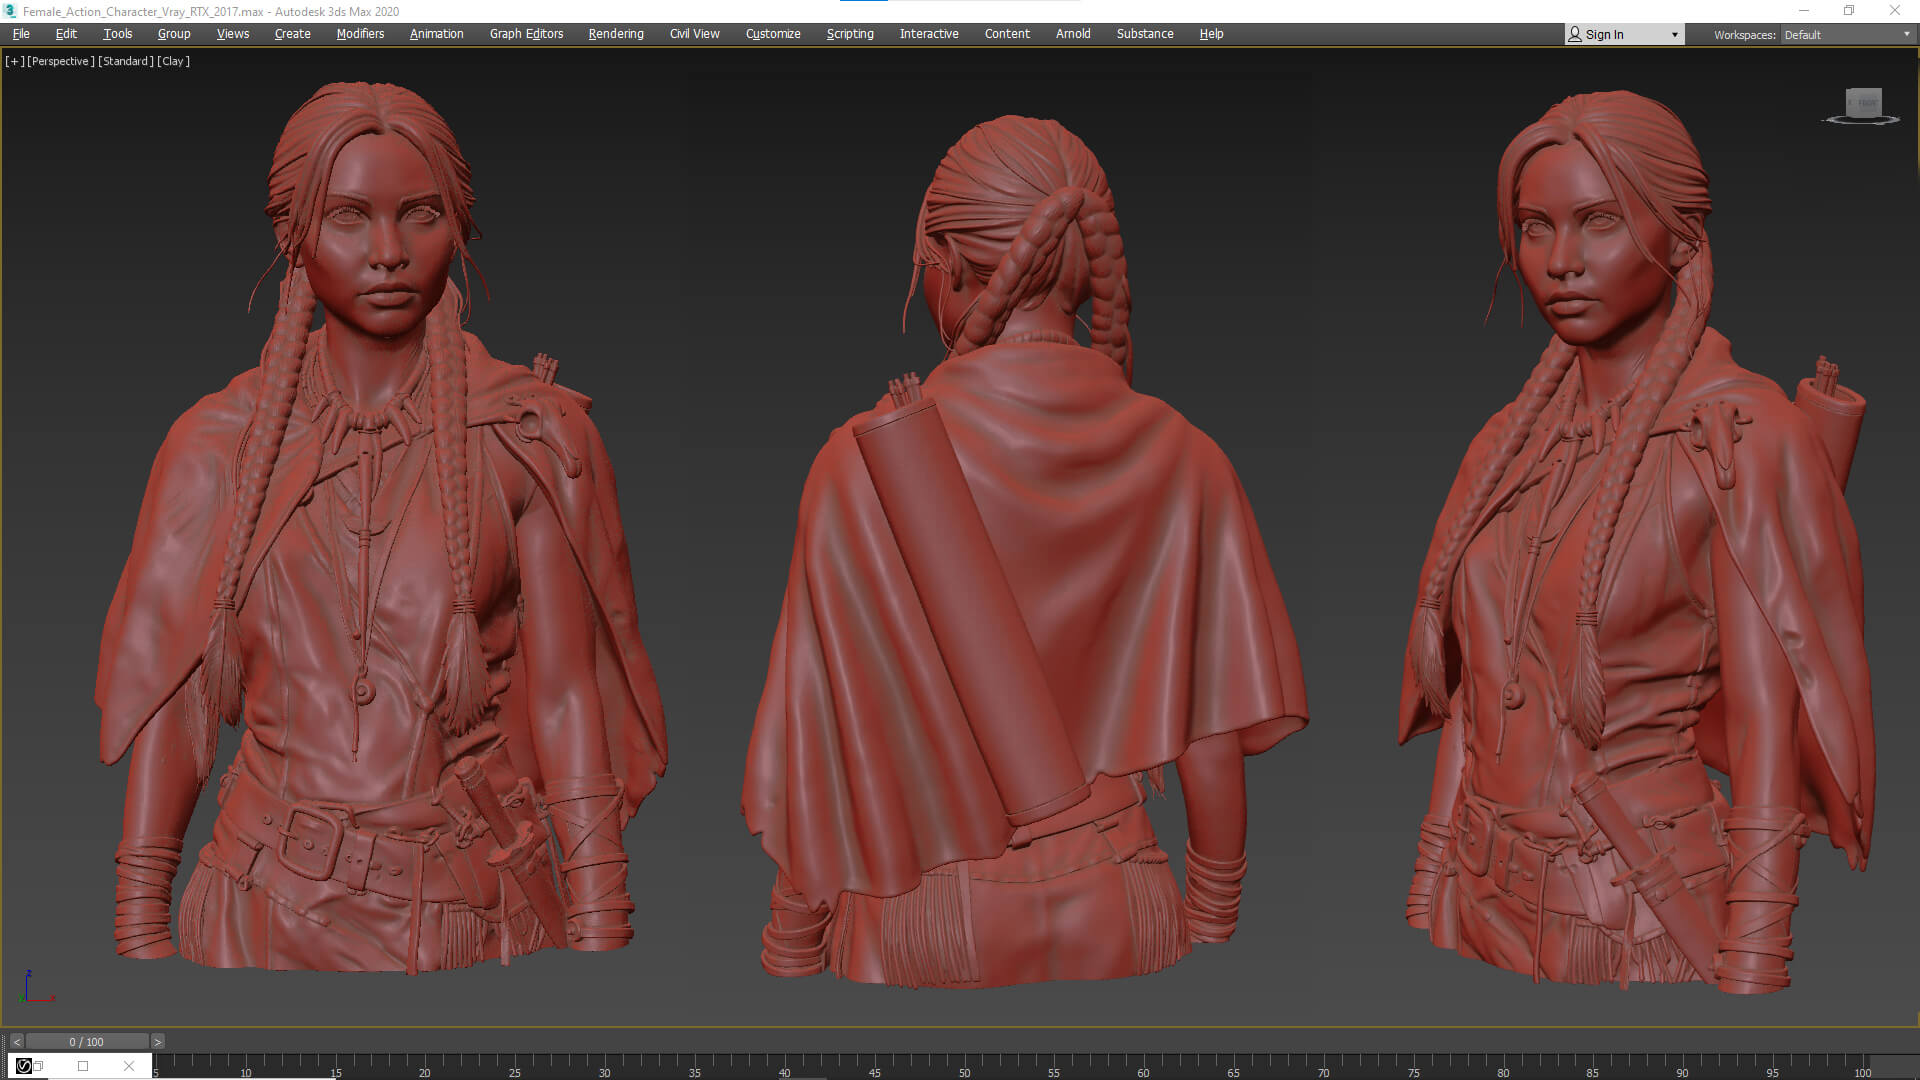Open the Views menu

(x=233, y=34)
